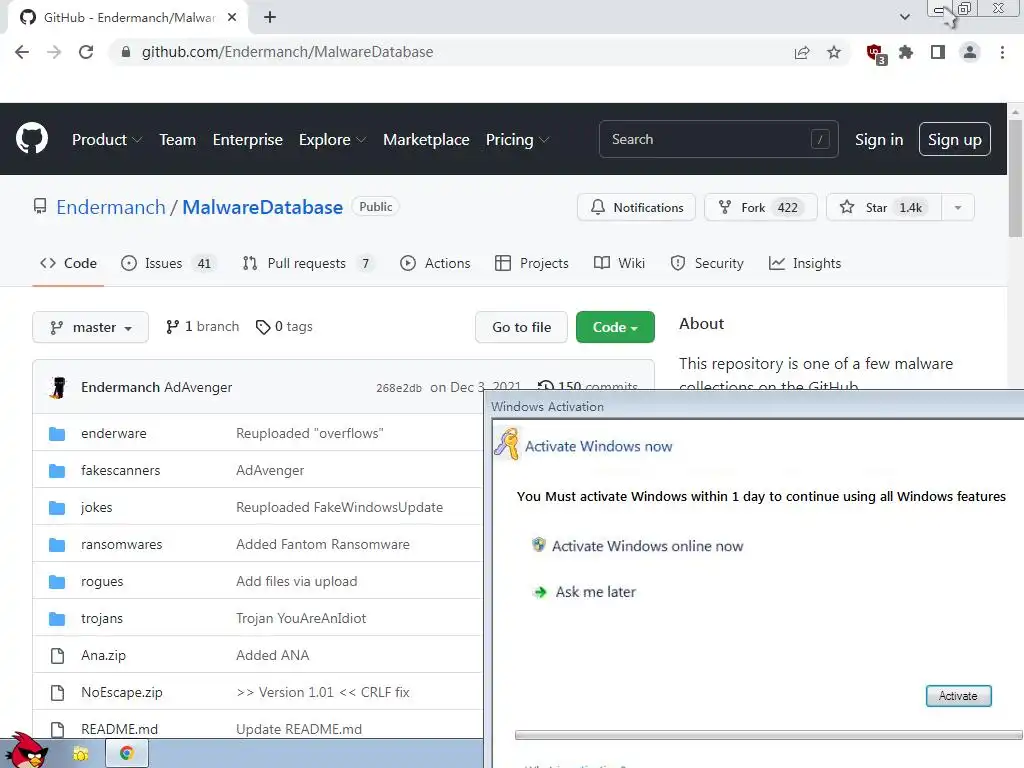The image size is (1024, 768).
Task: Bookmark this page with the star icon
Action: (834, 52)
